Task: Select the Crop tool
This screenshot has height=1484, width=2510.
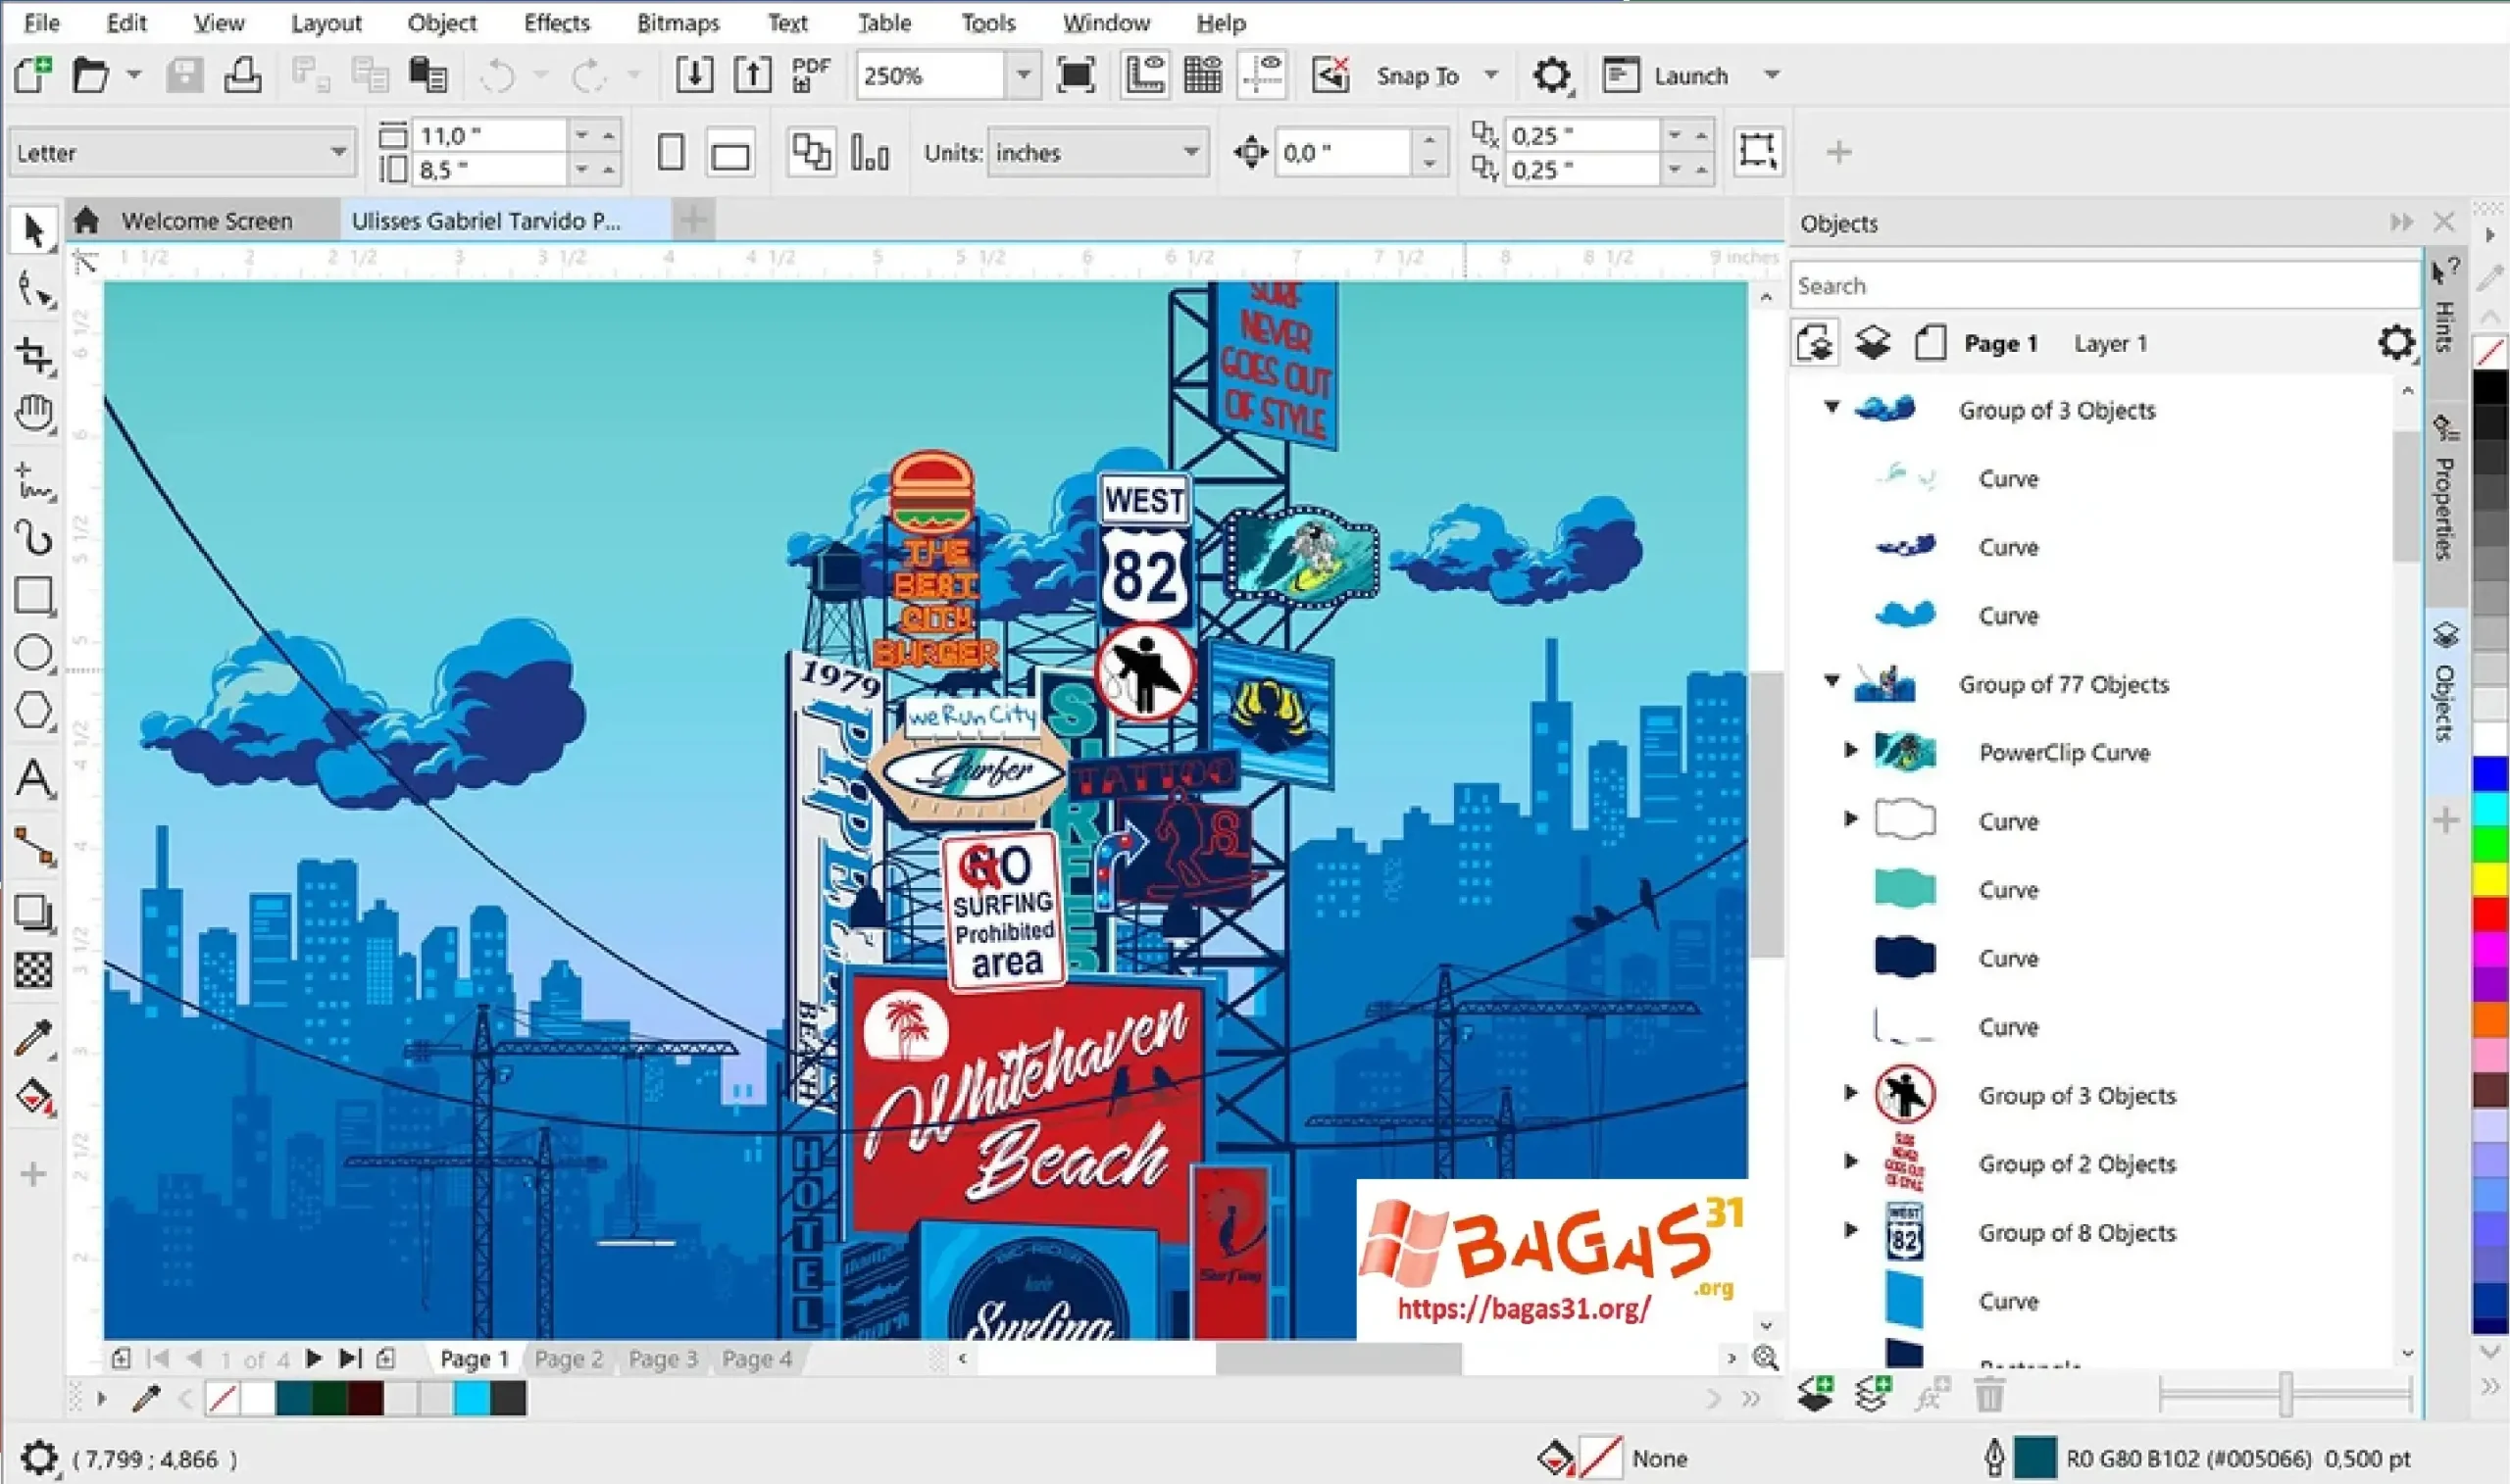Action: (x=33, y=352)
